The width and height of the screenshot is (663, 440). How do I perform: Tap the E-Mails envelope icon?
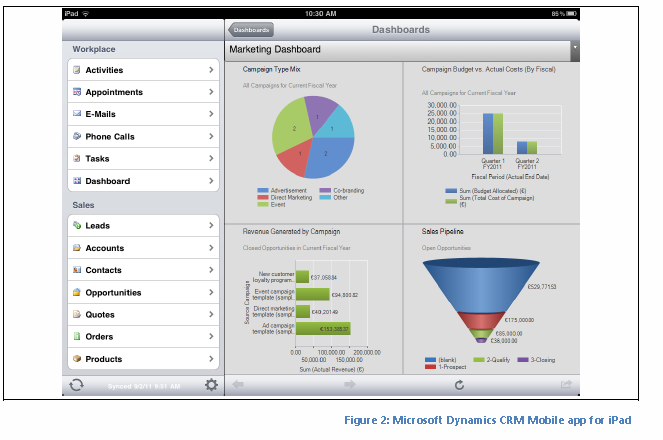pyautogui.click(x=77, y=113)
